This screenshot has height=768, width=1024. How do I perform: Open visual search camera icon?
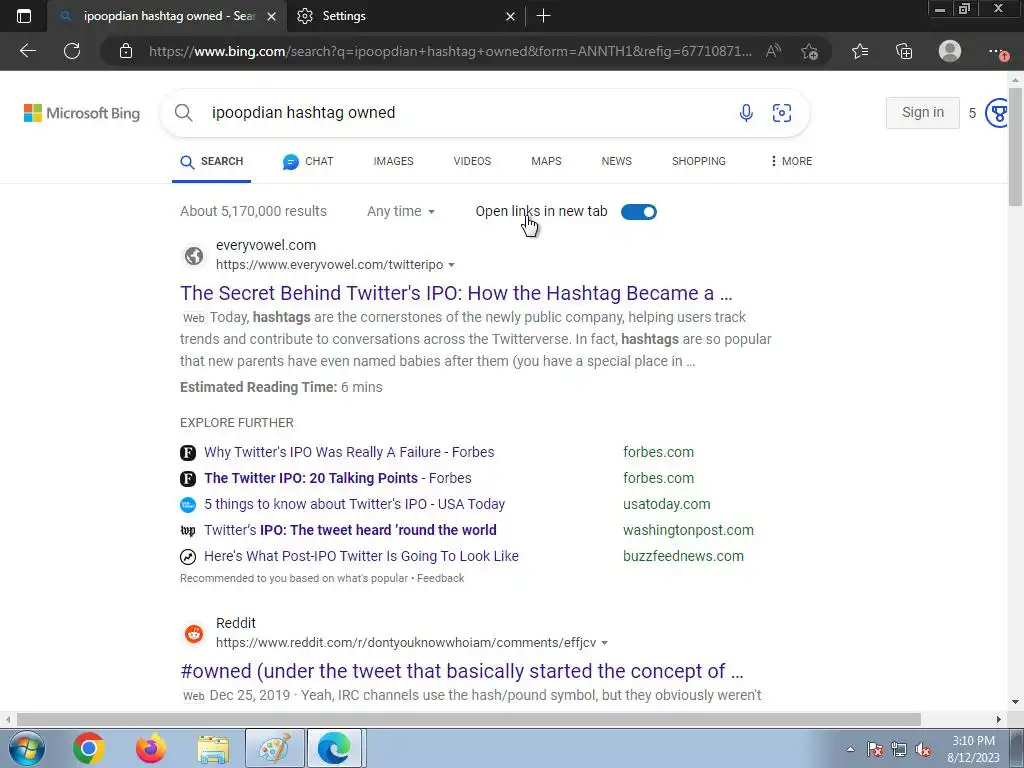pos(782,112)
